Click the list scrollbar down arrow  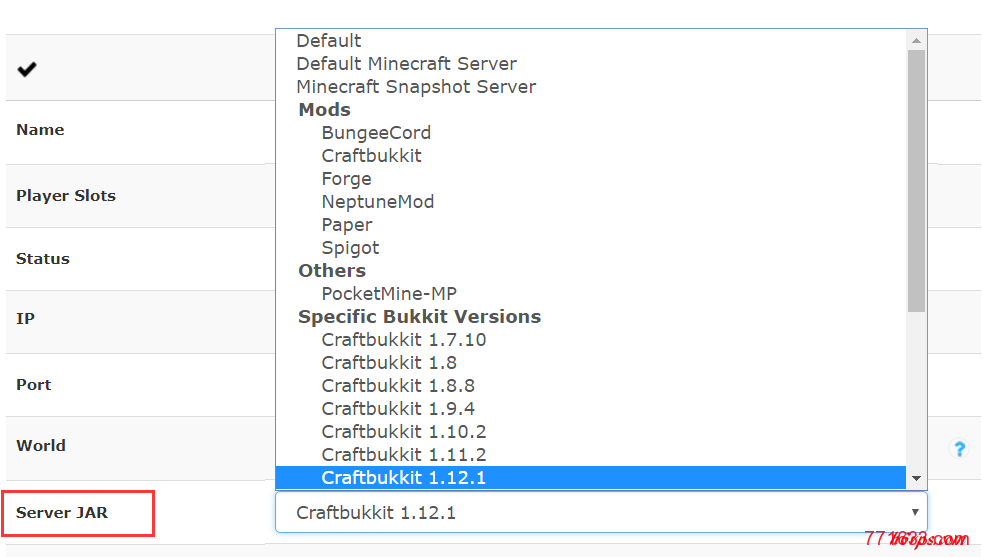(917, 479)
